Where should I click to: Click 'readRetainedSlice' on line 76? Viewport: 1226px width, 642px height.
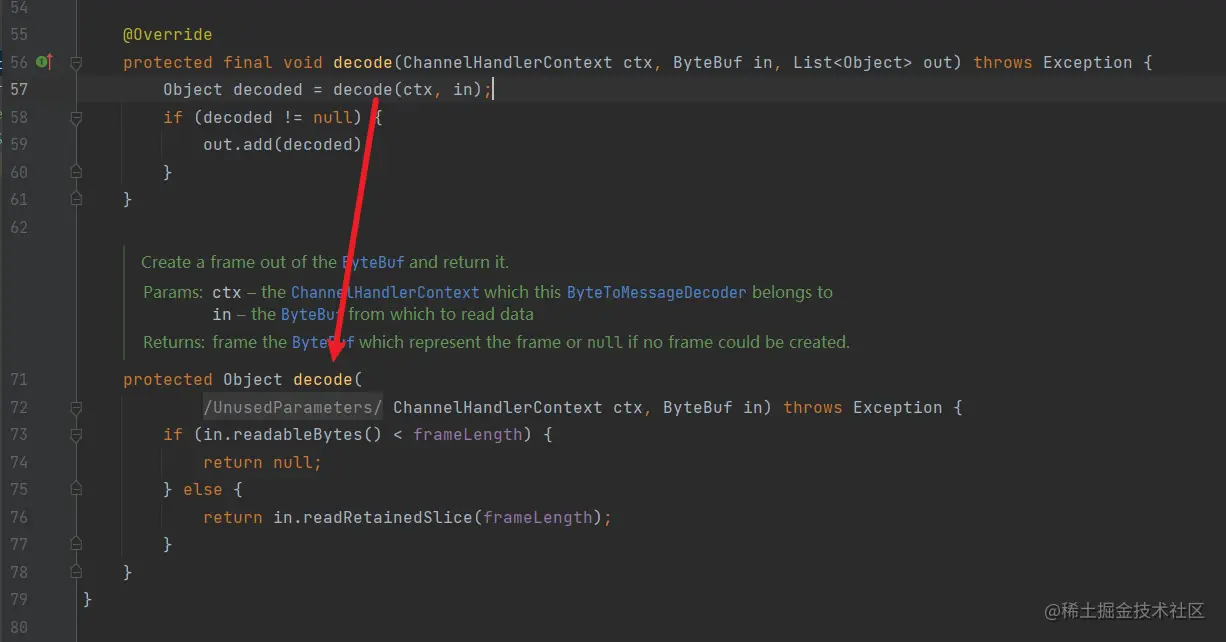point(388,517)
